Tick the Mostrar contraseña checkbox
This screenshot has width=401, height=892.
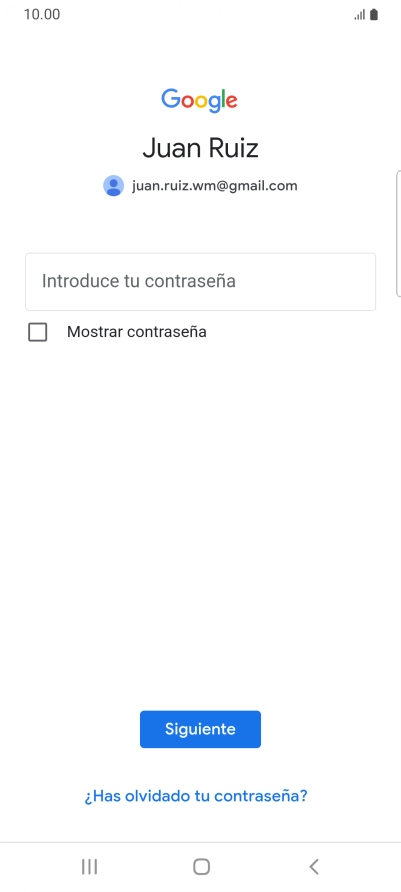[38, 332]
